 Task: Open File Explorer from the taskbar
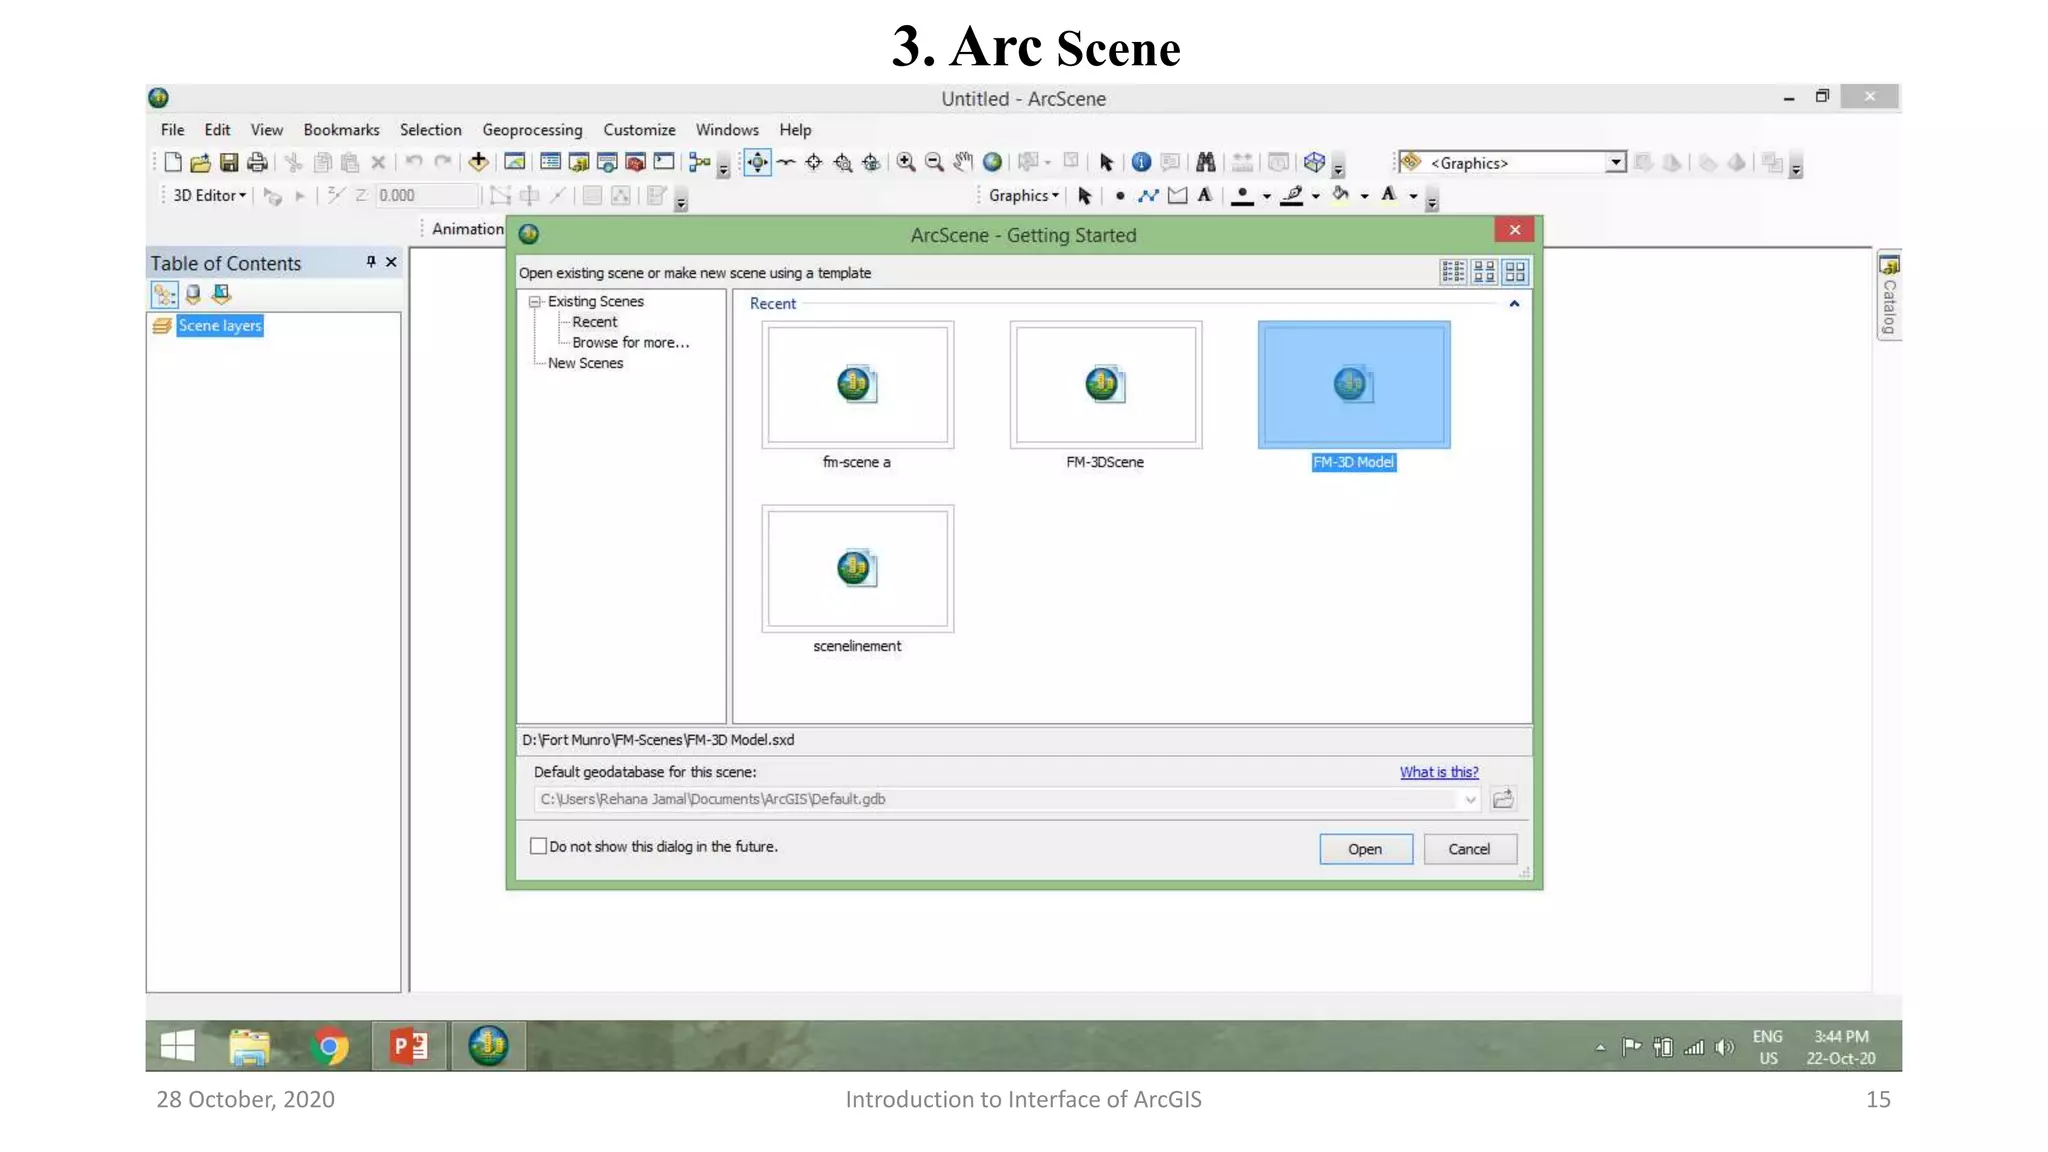(x=249, y=1046)
